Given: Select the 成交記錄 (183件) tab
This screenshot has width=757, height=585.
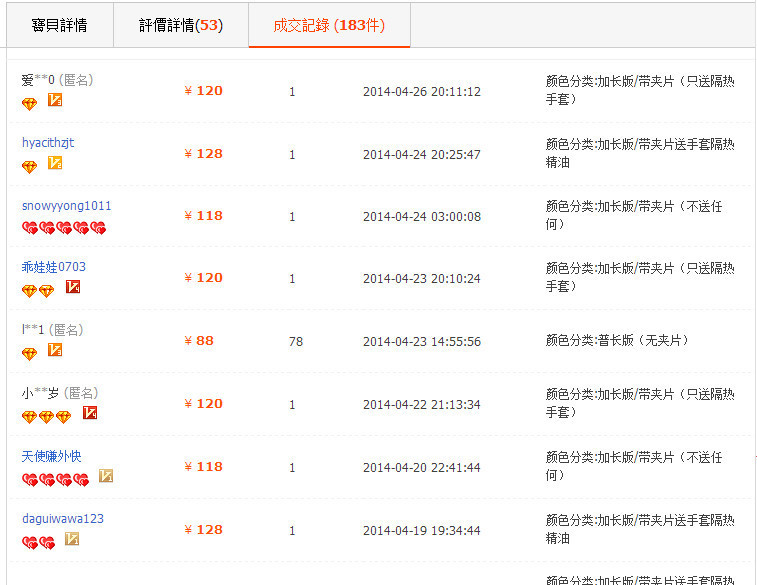Looking at the screenshot, I should click(x=329, y=25).
